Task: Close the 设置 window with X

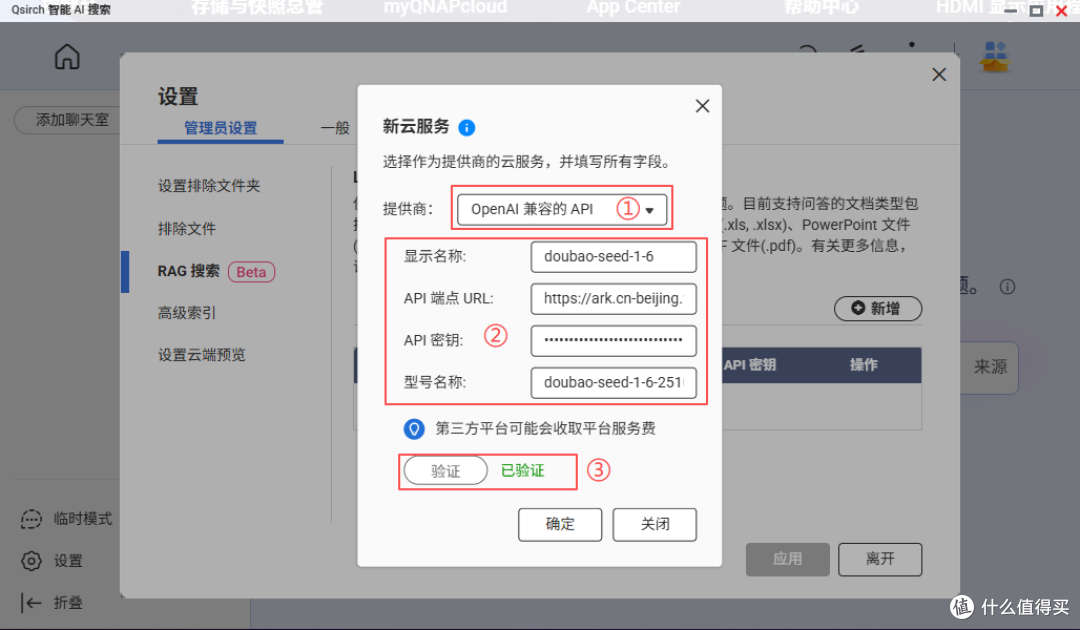Action: [x=939, y=74]
